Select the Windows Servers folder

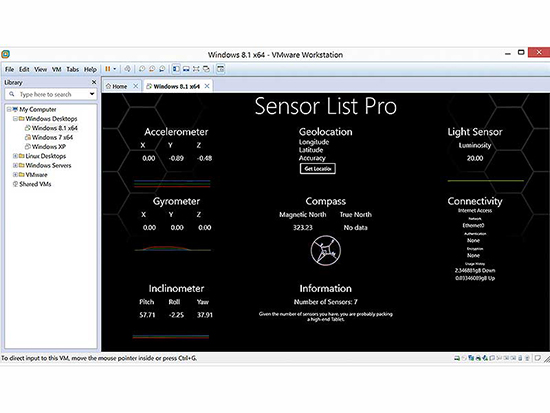[x=48, y=165]
